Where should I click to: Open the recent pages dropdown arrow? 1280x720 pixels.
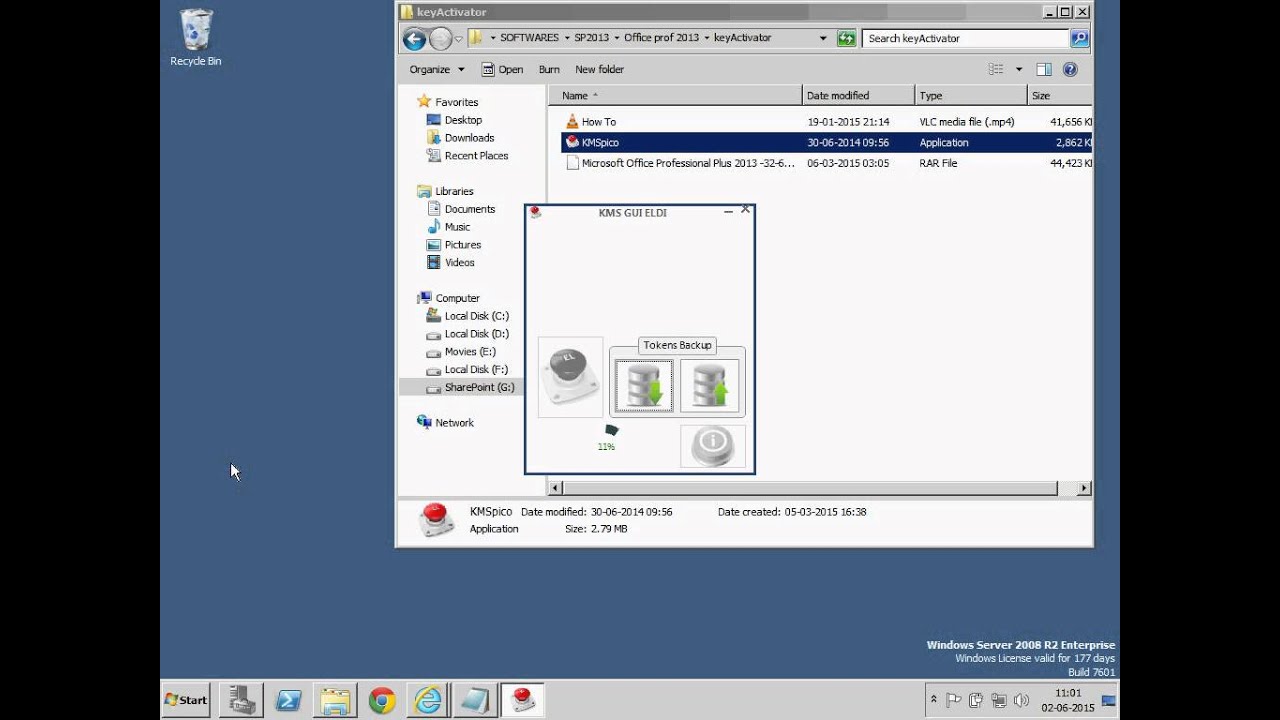(x=458, y=39)
